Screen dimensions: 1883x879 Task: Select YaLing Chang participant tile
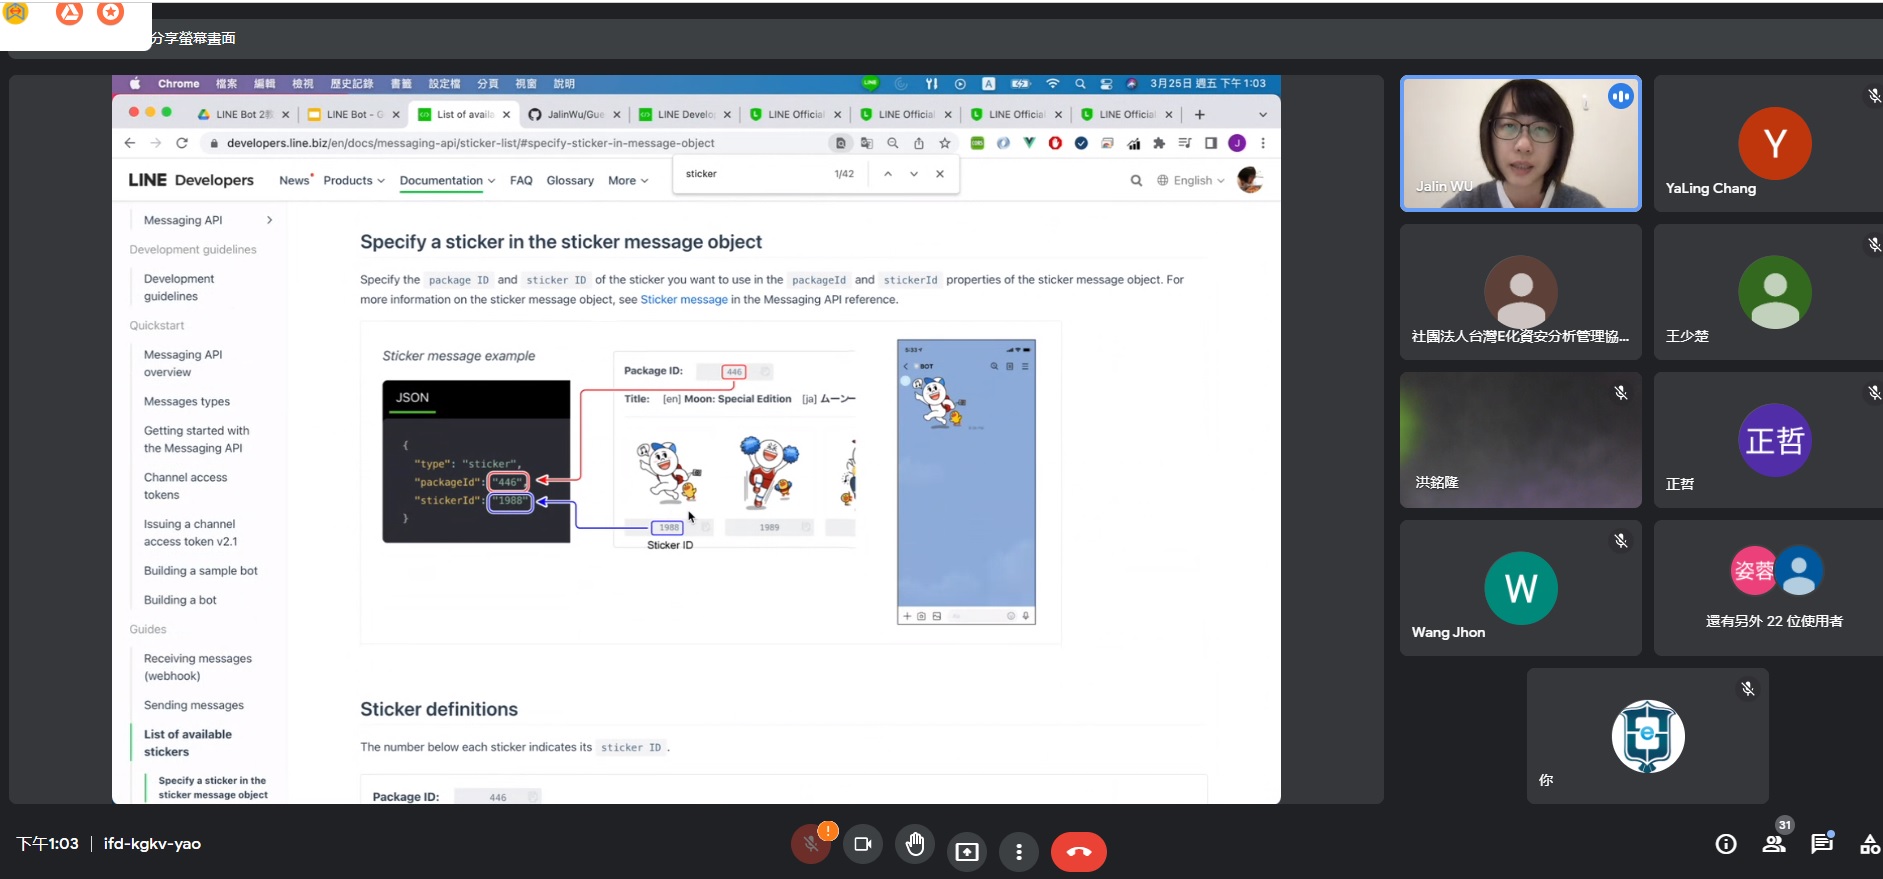(x=1768, y=143)
